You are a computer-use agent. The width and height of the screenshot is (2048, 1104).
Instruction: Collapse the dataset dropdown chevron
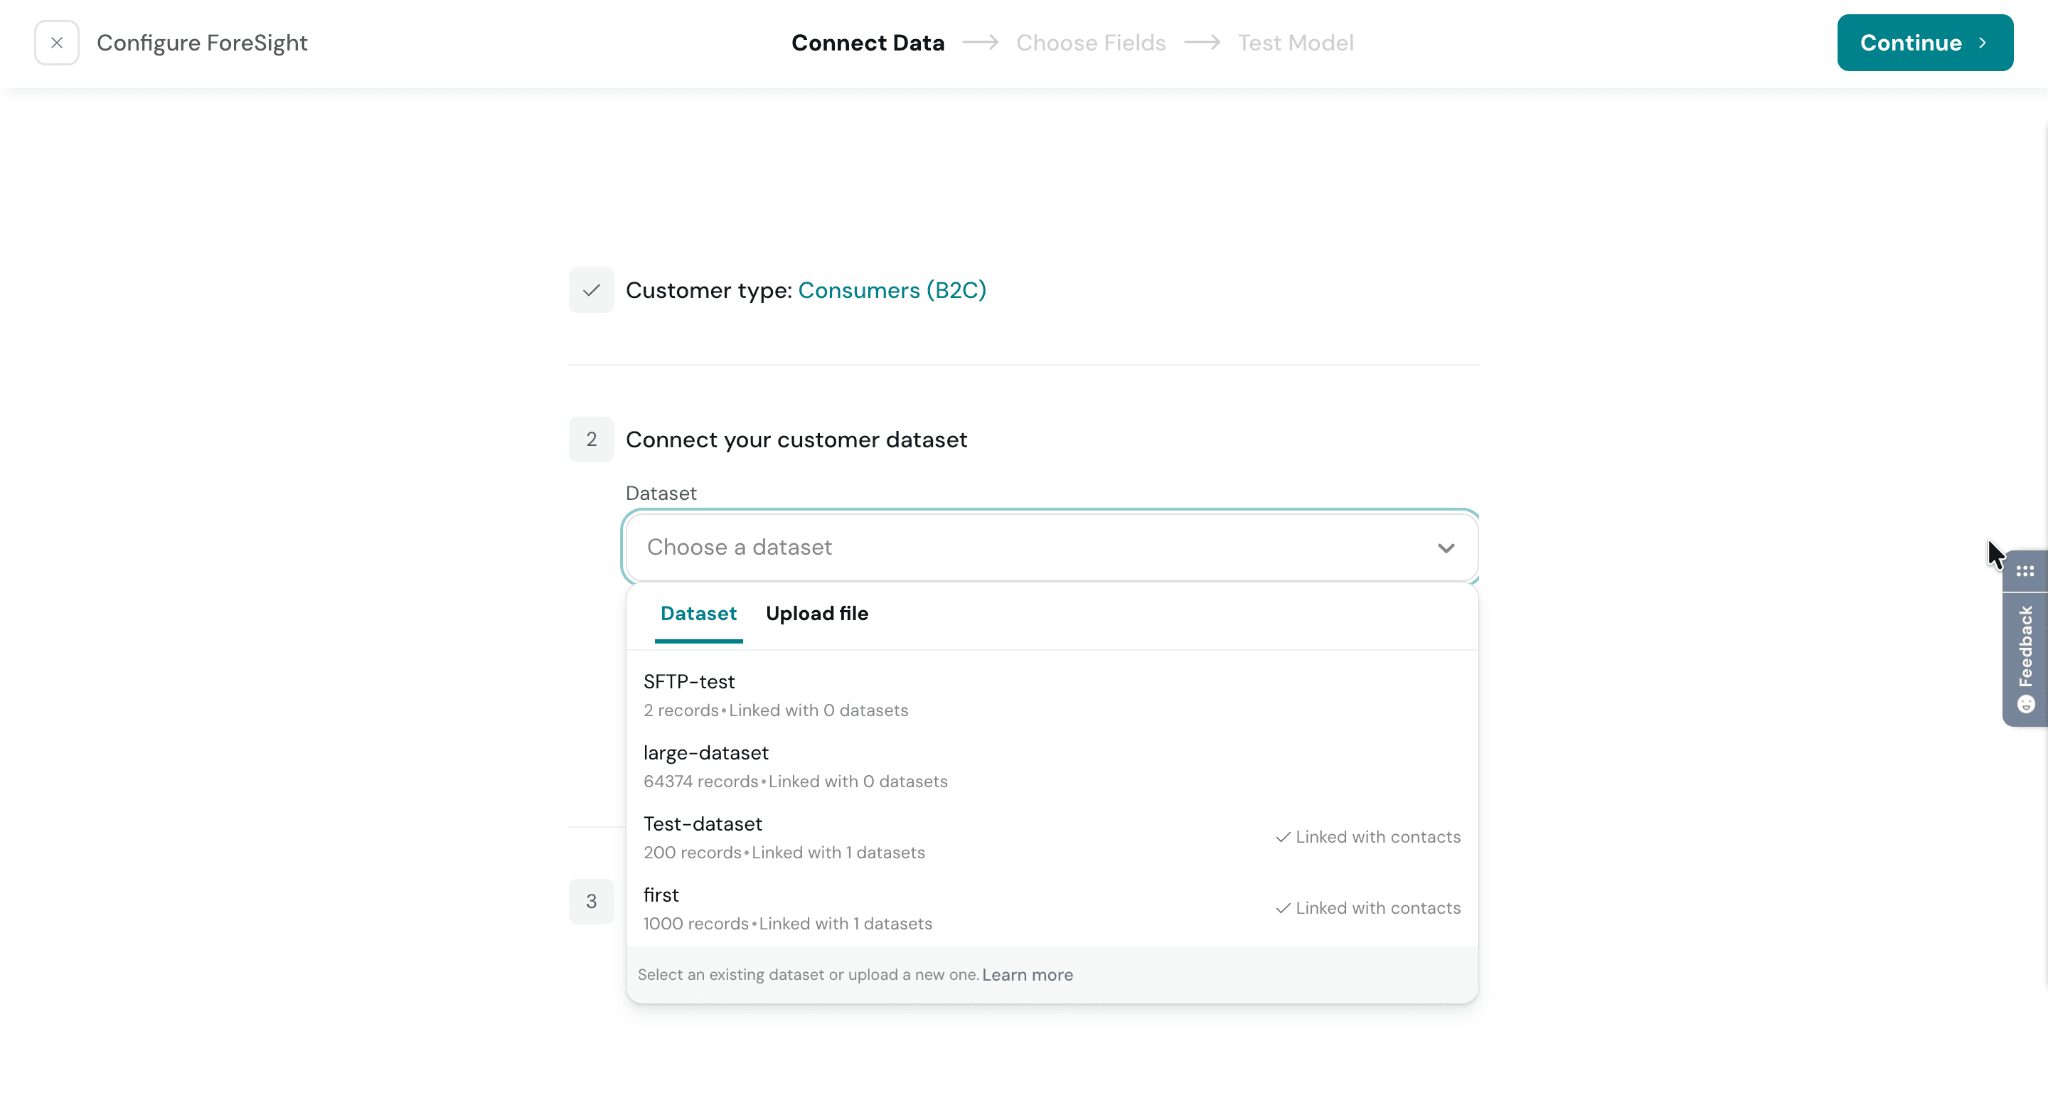(1446, 548)
